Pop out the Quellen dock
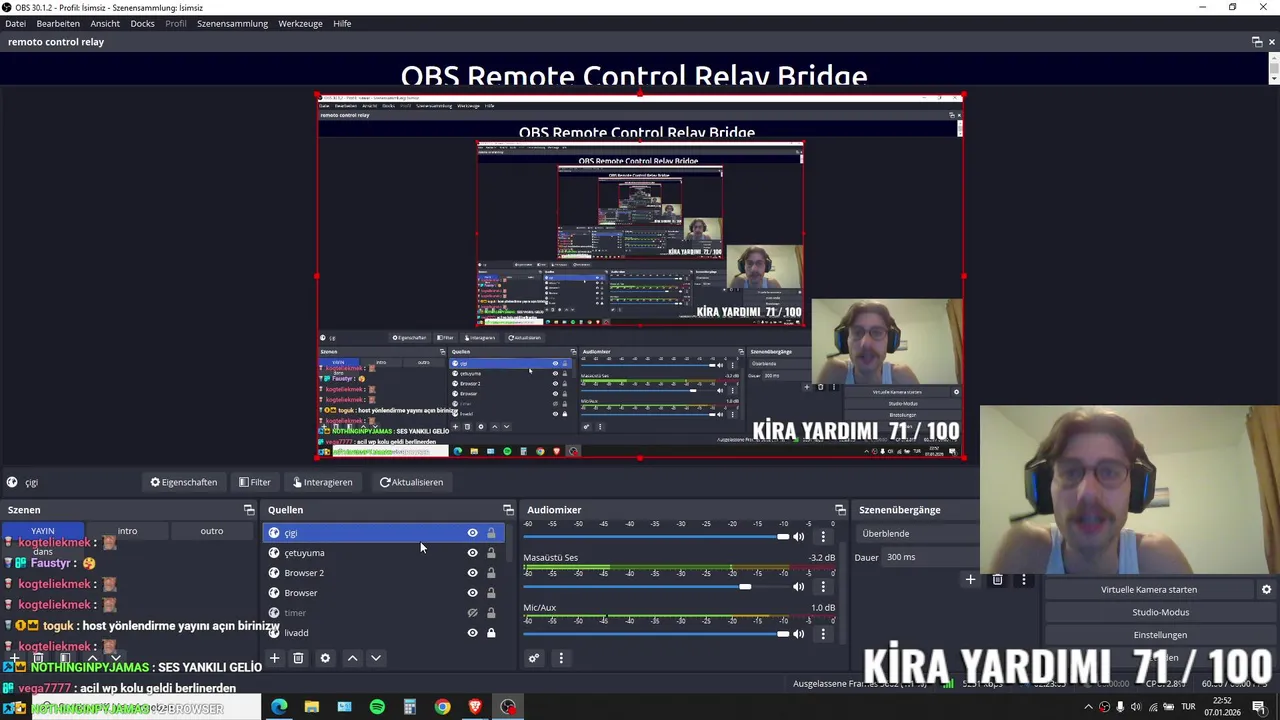This screenshot has height=720, width=1280. (x=508, y=510)
